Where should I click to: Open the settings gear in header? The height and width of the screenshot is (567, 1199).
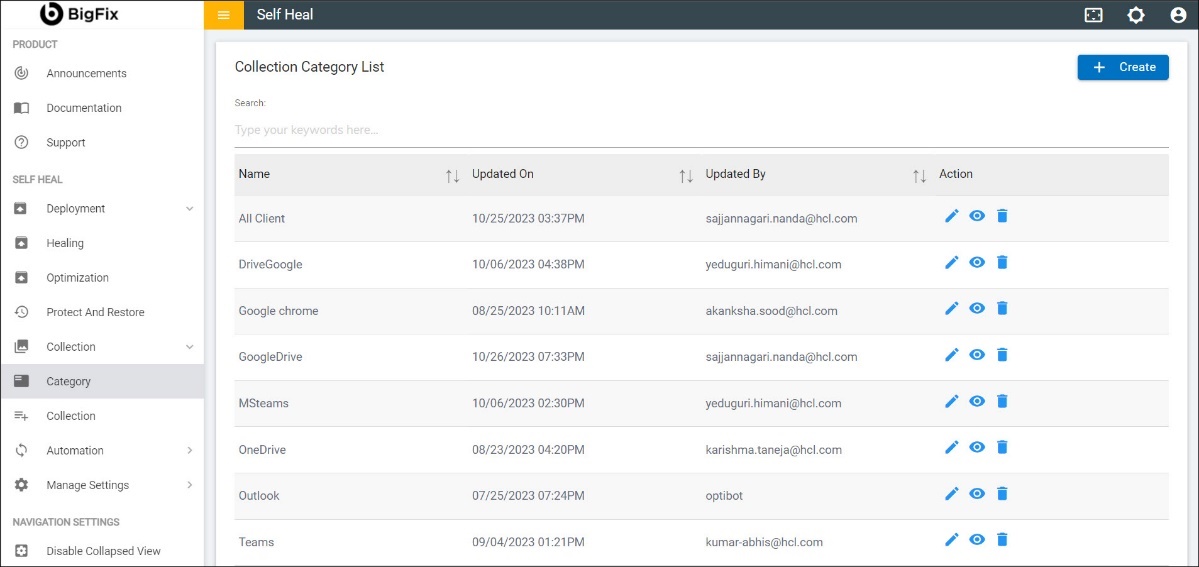point(1136,15)
